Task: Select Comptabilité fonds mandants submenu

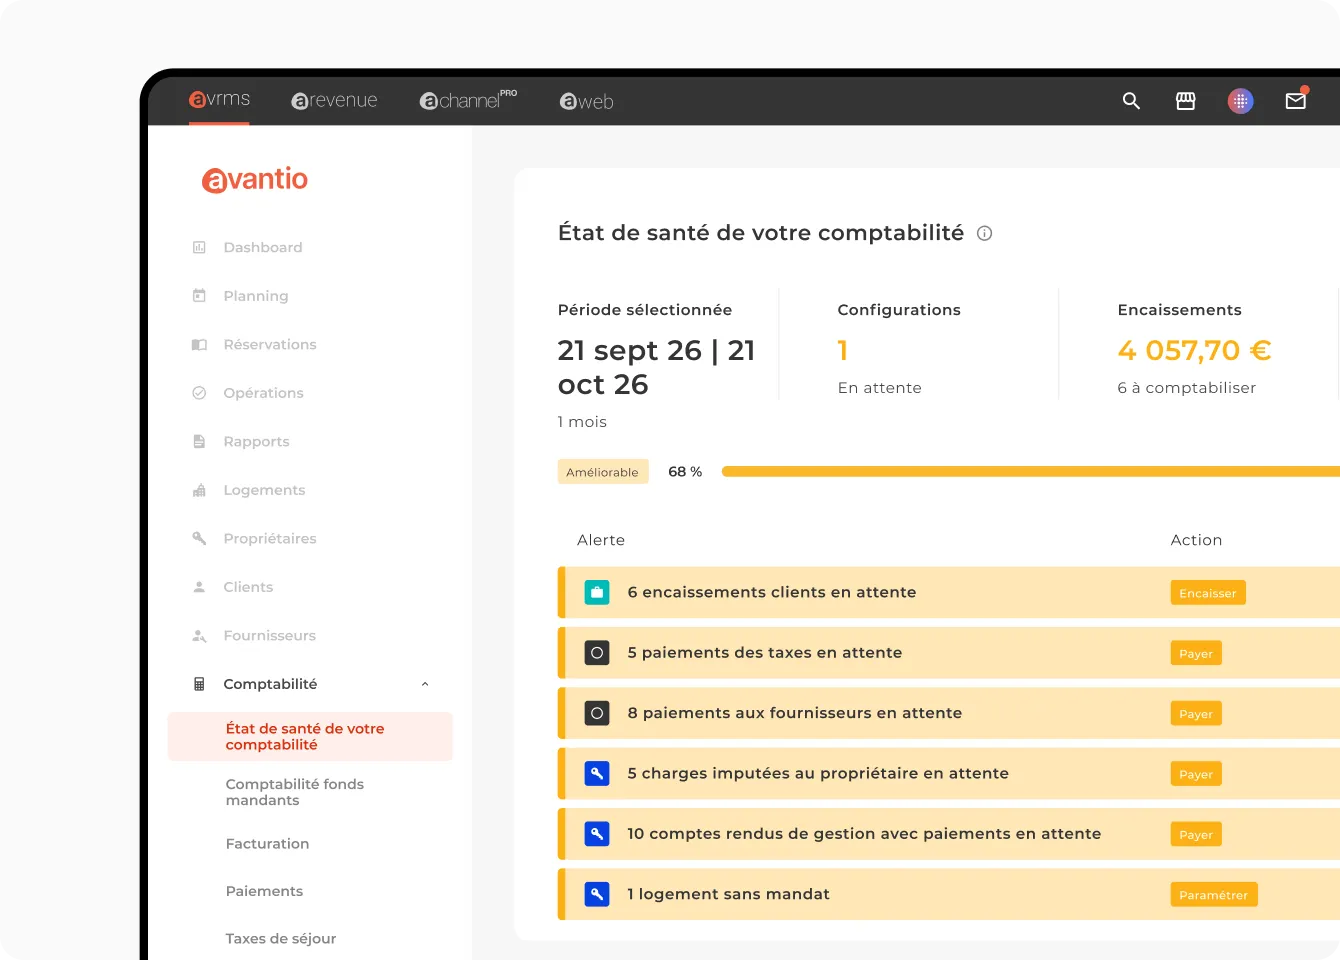Action: coord(295,792)
